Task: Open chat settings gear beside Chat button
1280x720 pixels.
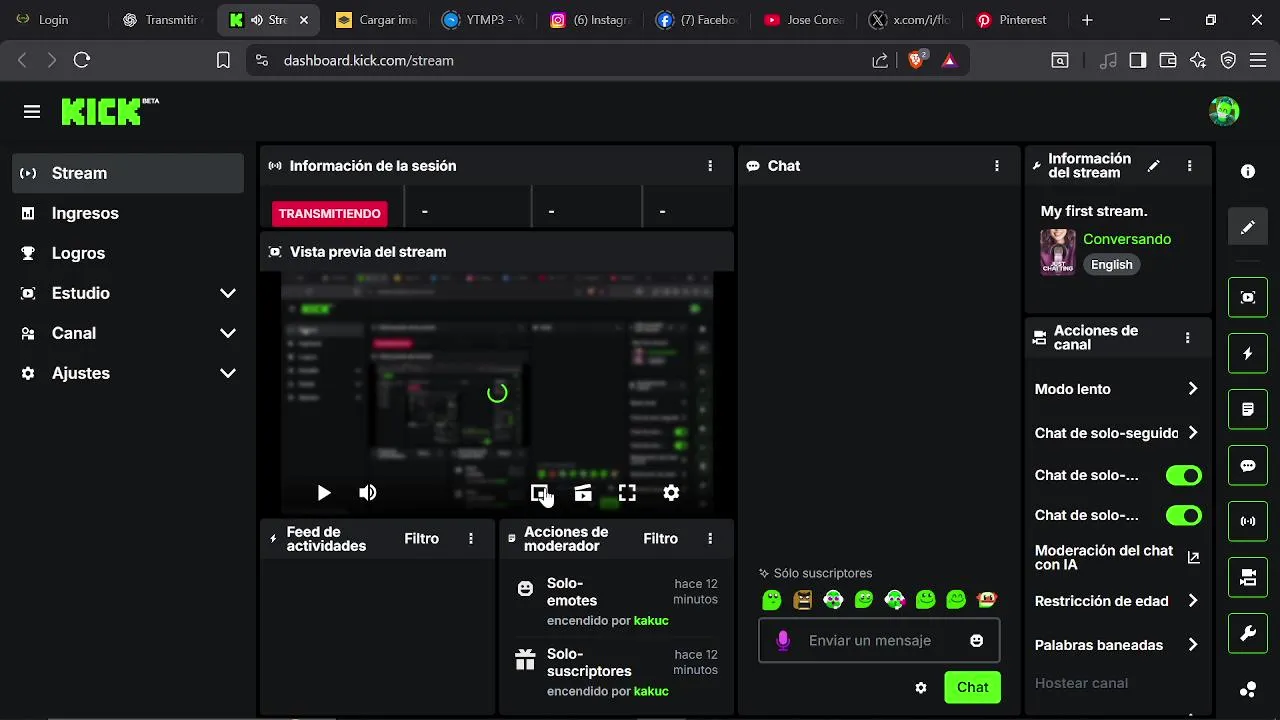Action: pyautogui.click(x=921, y=688)
